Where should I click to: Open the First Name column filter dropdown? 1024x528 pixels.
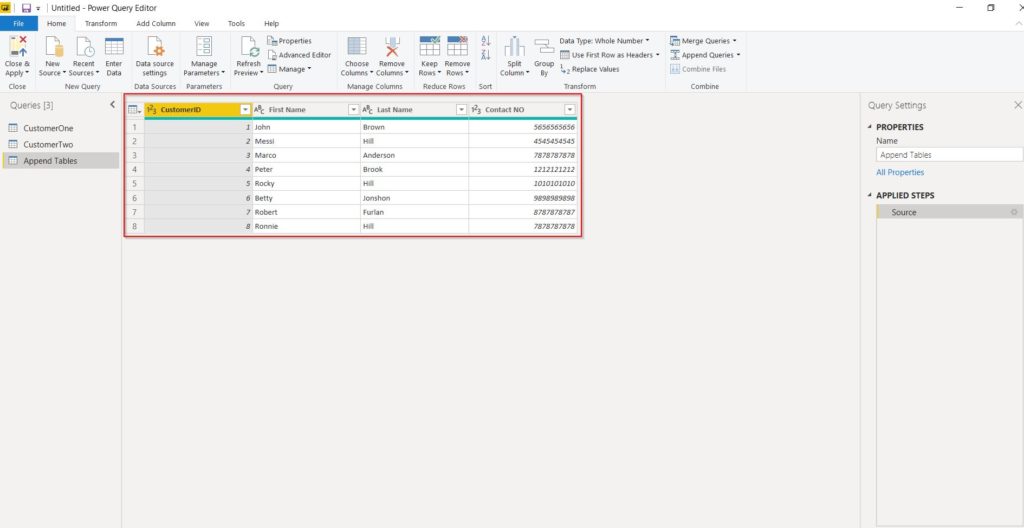pyautogui.click(x=353, y=110)
